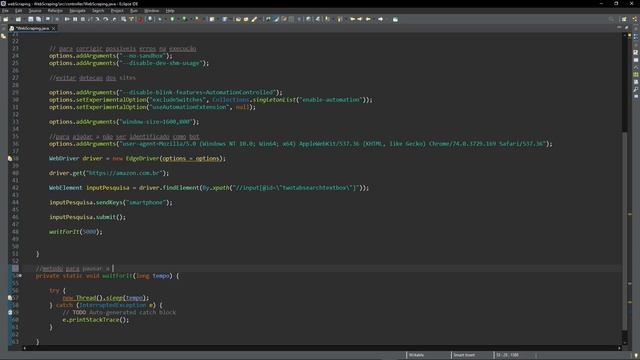640x360 pixels.
Task: Click the inputPesquisa.sendKeys("smartphone") line
Action: click(111, 202)
